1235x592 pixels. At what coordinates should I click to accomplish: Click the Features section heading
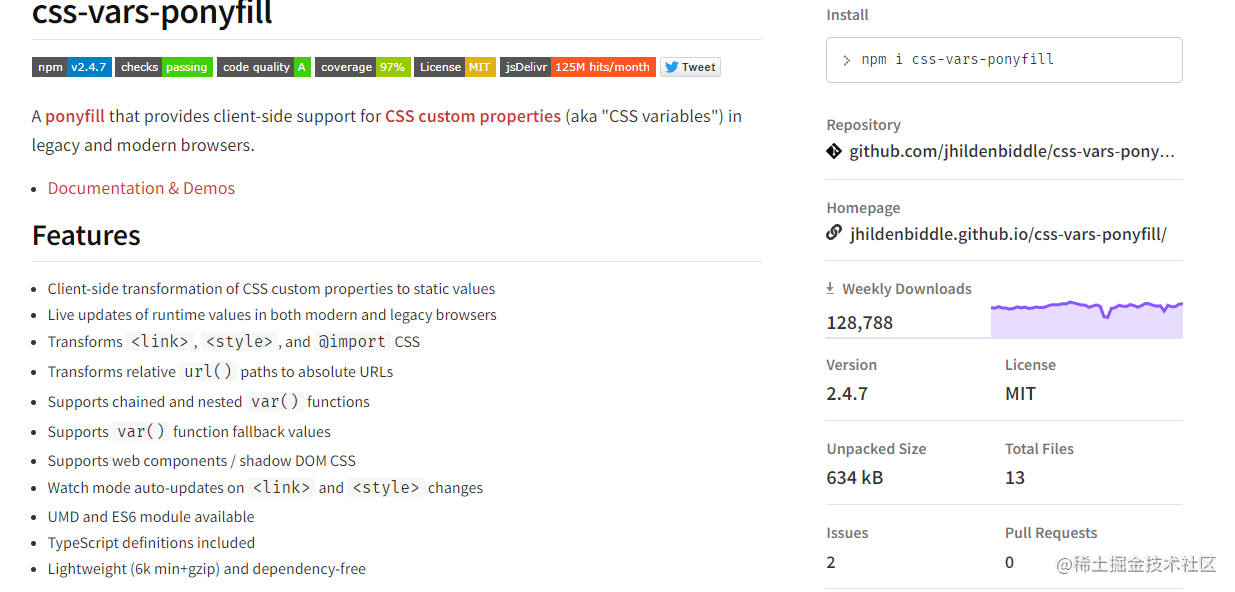[86, 235]
